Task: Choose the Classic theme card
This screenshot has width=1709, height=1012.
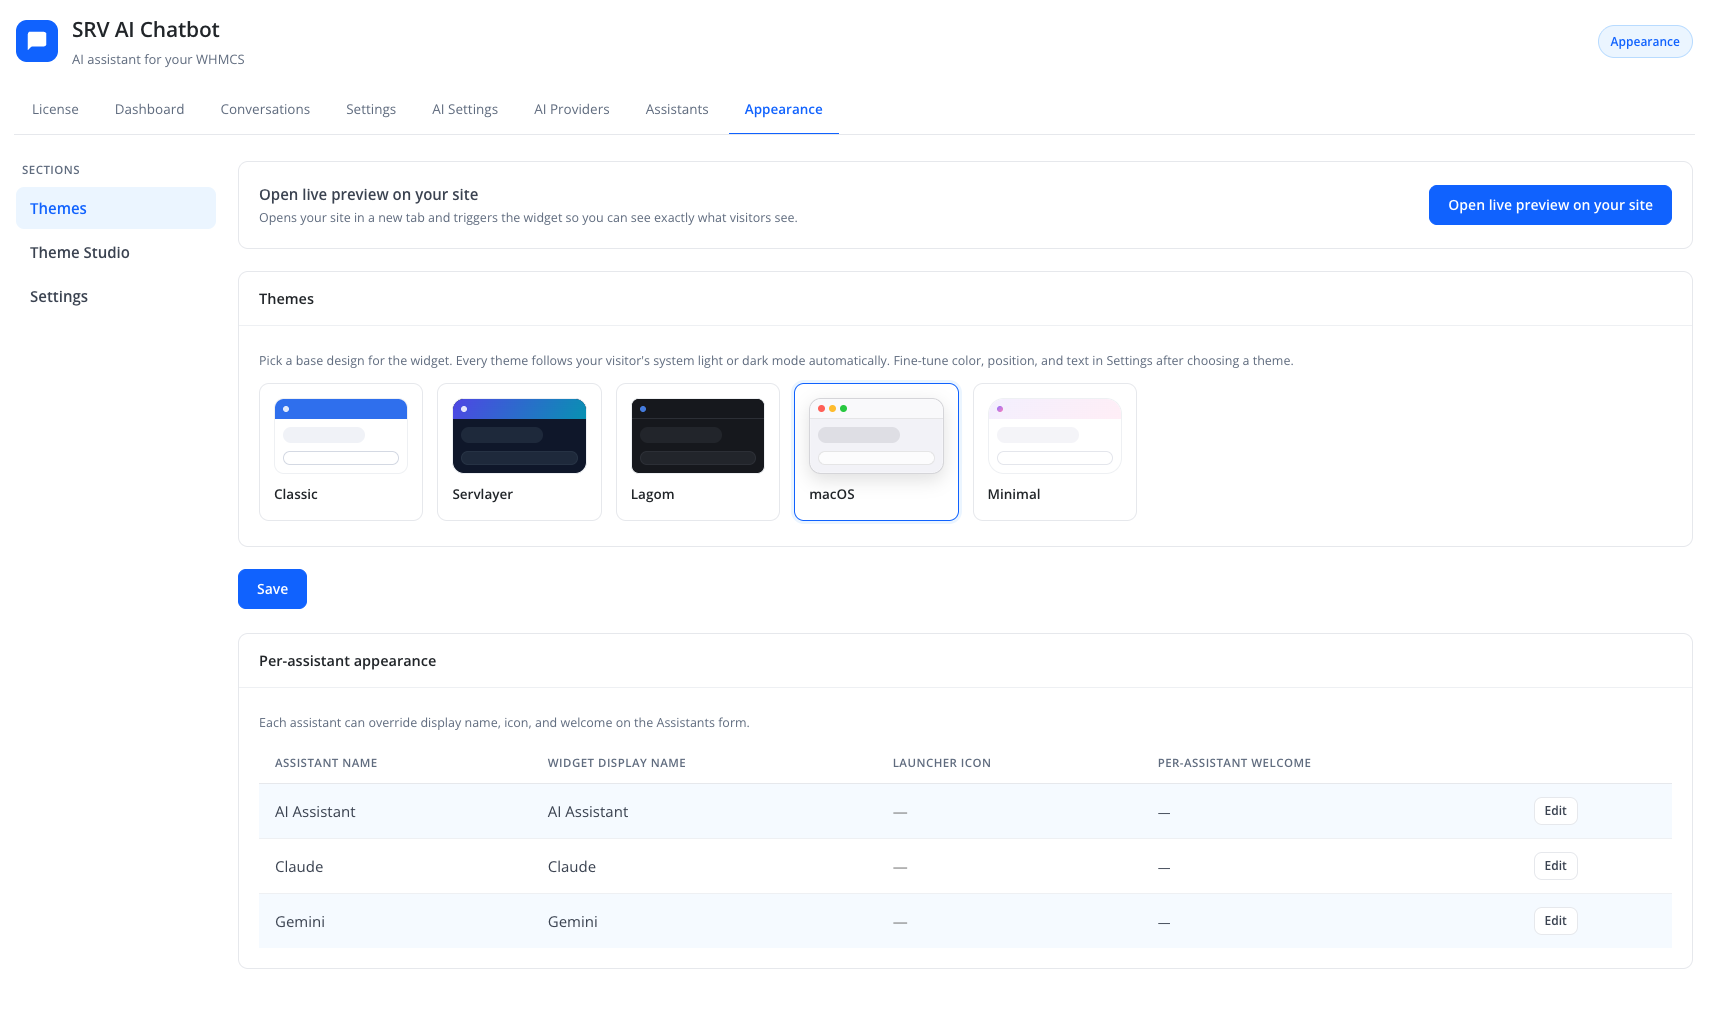Action: coord(341,452)
